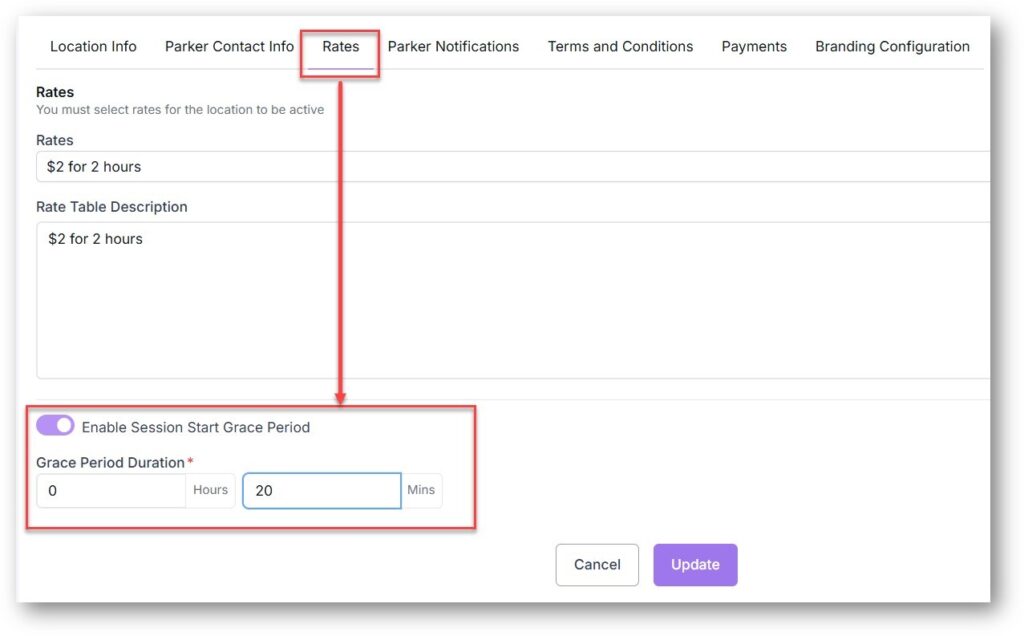1024x636 pixels.
Task: Click the Grace Period Duration field label
Action: 110,462
